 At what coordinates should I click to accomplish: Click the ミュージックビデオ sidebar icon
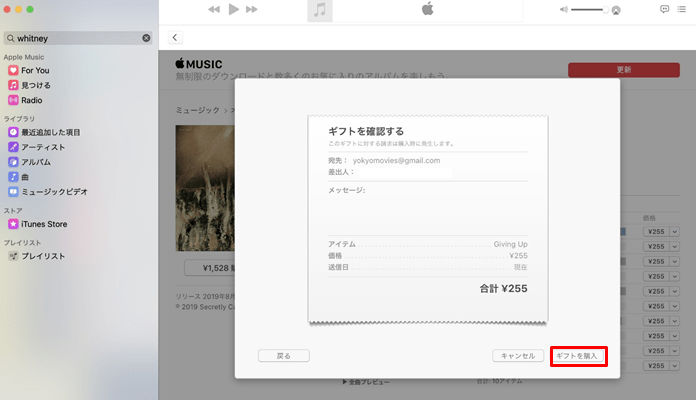pyautogui.click(x=13, y=192)
